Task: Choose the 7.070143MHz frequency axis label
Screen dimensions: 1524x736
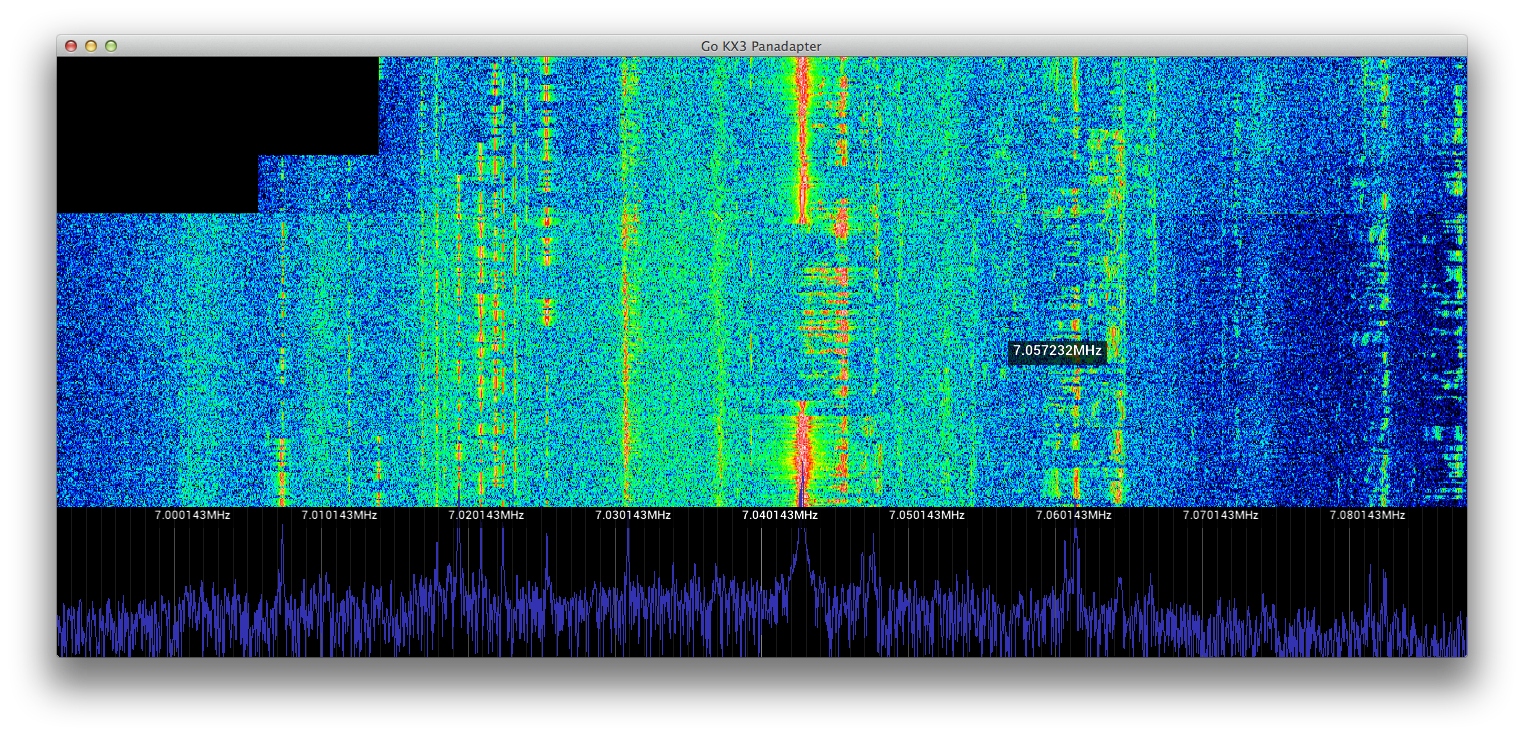Action: tap(1221, 515)
